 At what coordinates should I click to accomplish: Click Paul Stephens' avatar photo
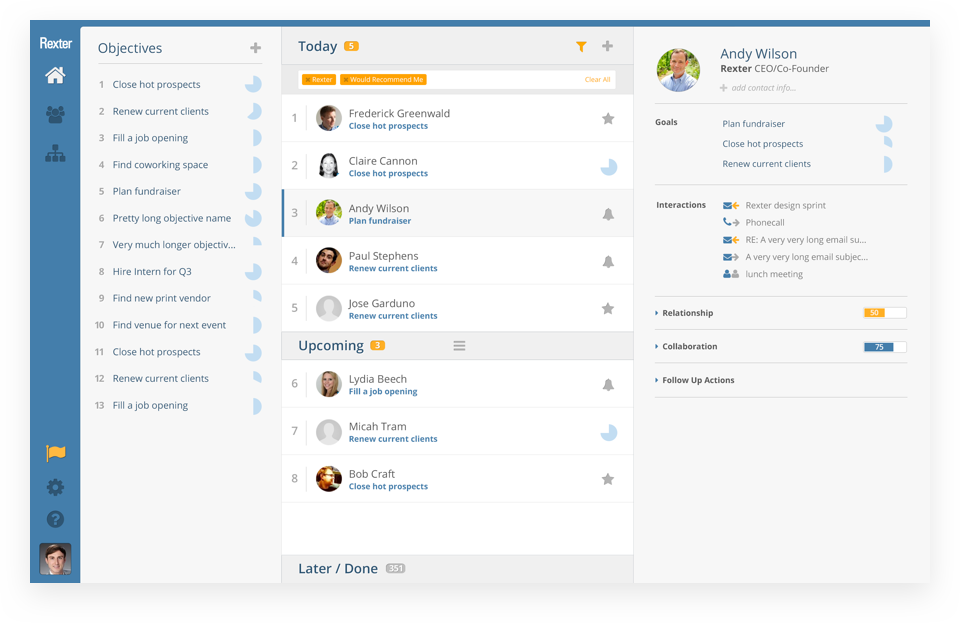click(329, 261)
